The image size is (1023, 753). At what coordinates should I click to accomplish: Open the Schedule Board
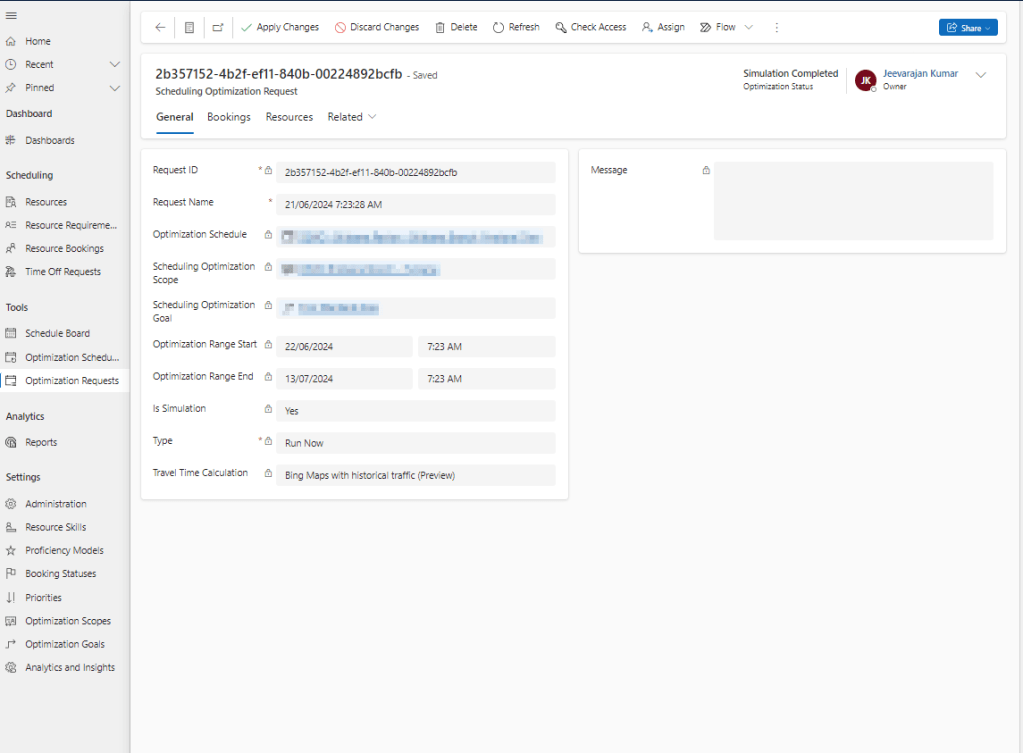click(x=57, y=334)
